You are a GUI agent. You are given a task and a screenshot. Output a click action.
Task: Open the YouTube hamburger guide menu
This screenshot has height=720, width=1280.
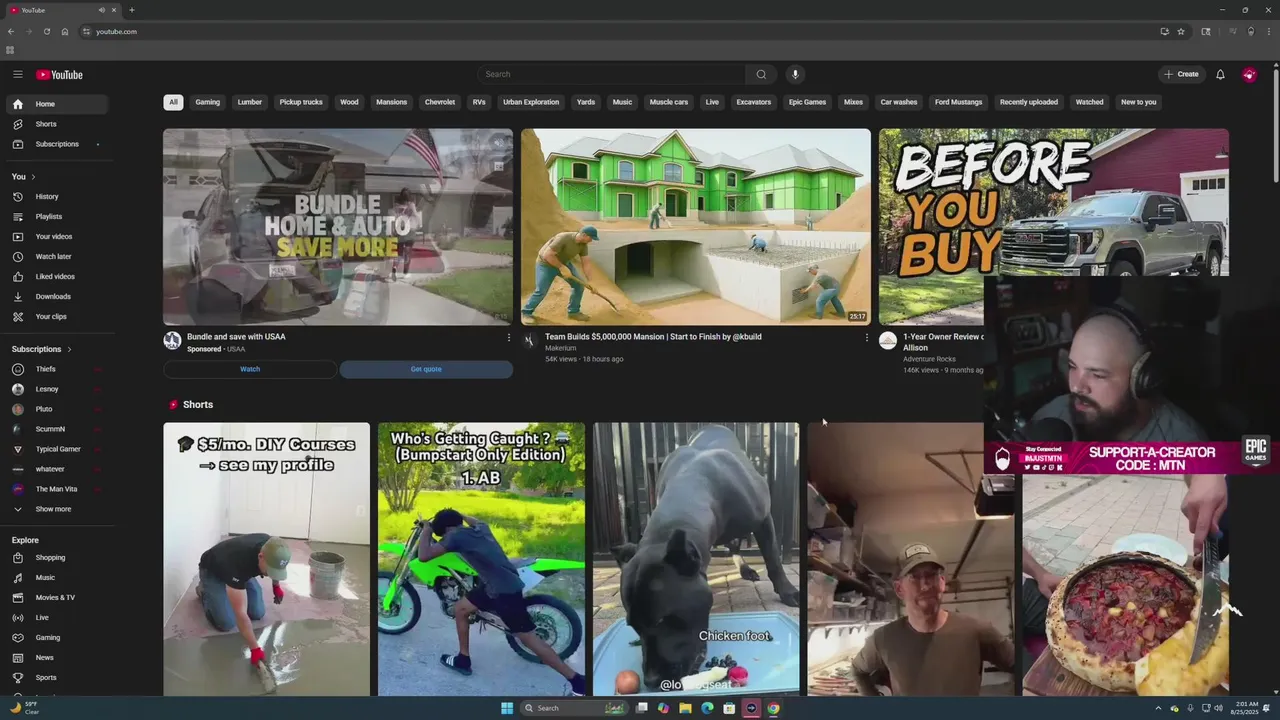point(18,74)
